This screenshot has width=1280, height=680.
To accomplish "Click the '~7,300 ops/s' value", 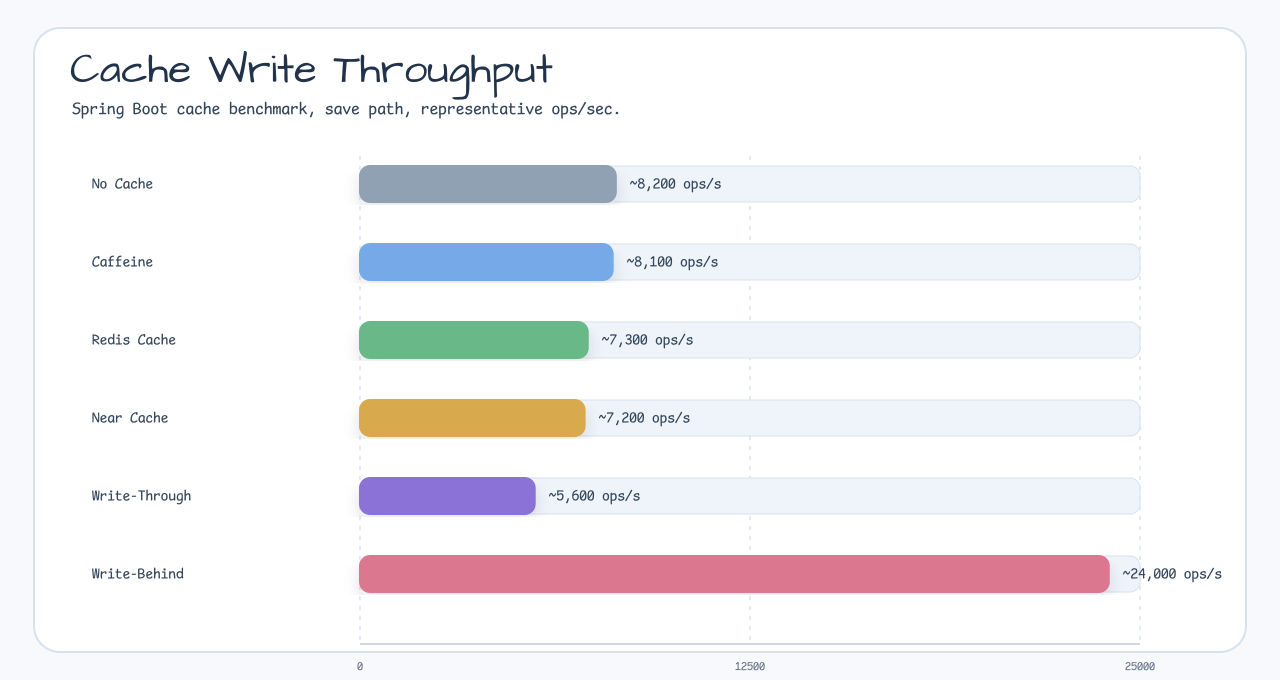I will tap(647, 340).
